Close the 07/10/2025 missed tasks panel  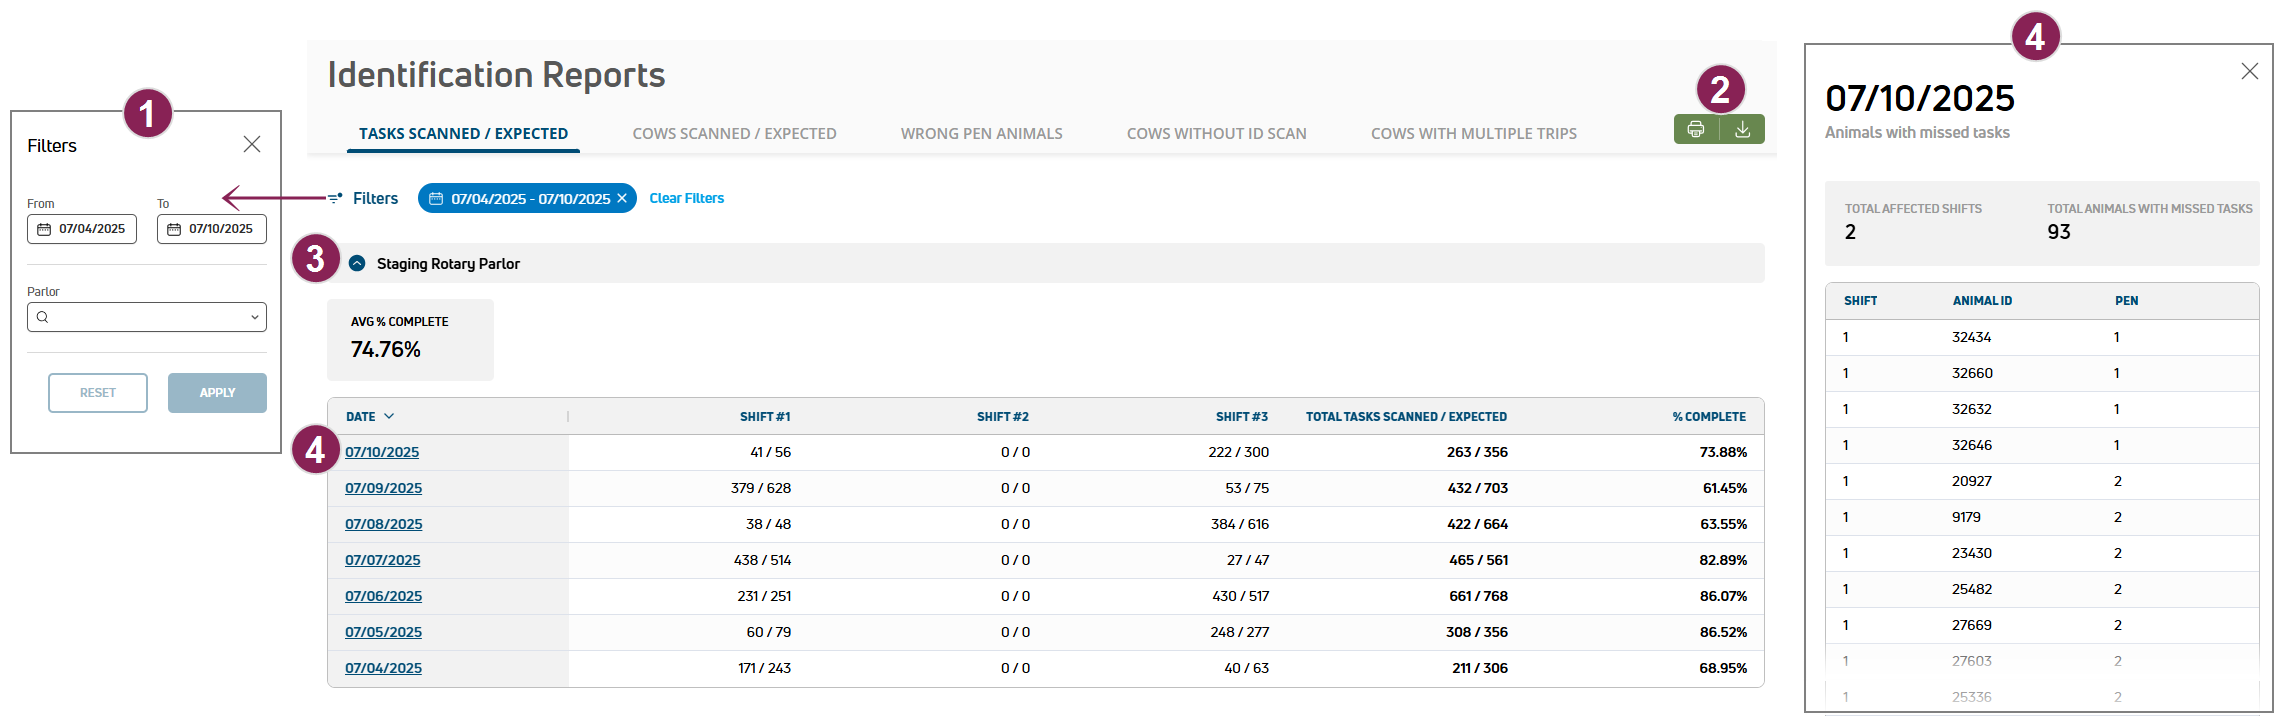point(2250,71)
